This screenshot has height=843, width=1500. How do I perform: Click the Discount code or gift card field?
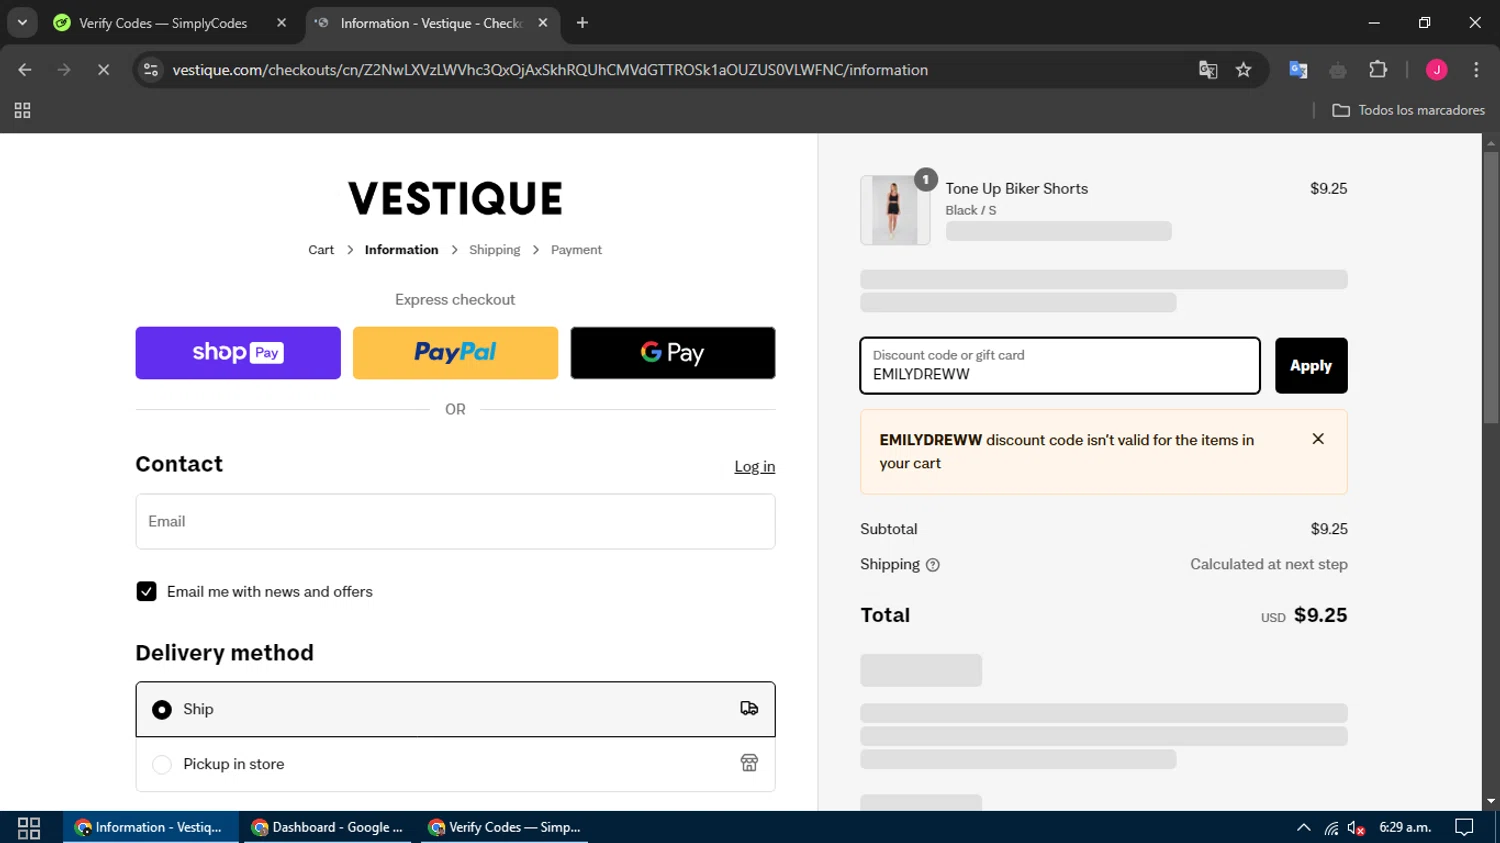pos(1060,366)
